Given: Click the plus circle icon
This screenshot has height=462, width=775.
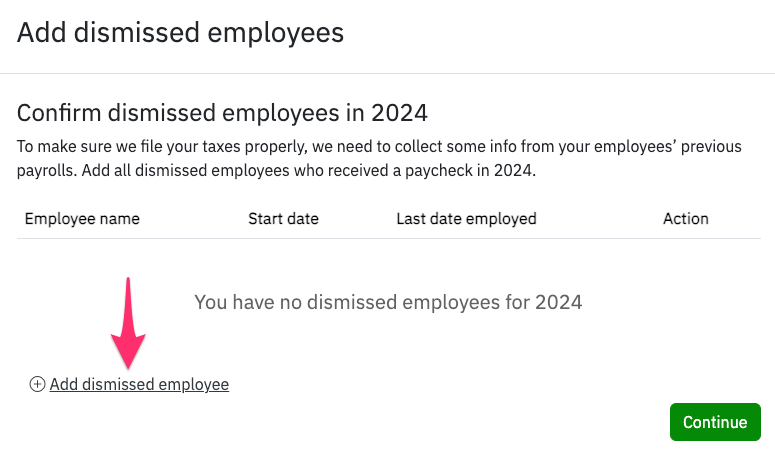Looking at the screenshot, I should (38, 384).
